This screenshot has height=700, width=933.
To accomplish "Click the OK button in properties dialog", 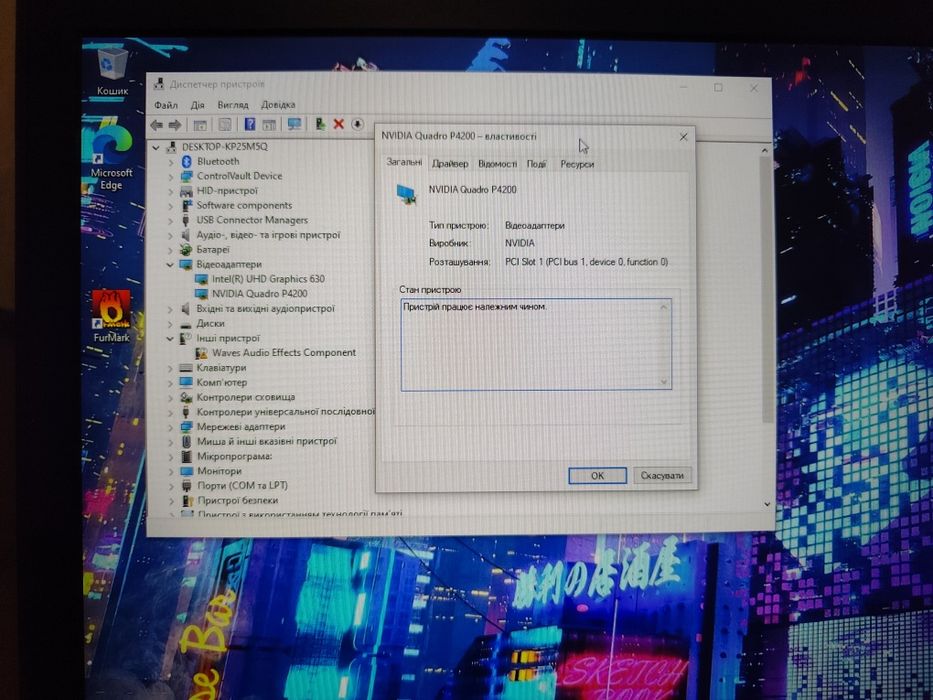I will (x=597, y=476).
